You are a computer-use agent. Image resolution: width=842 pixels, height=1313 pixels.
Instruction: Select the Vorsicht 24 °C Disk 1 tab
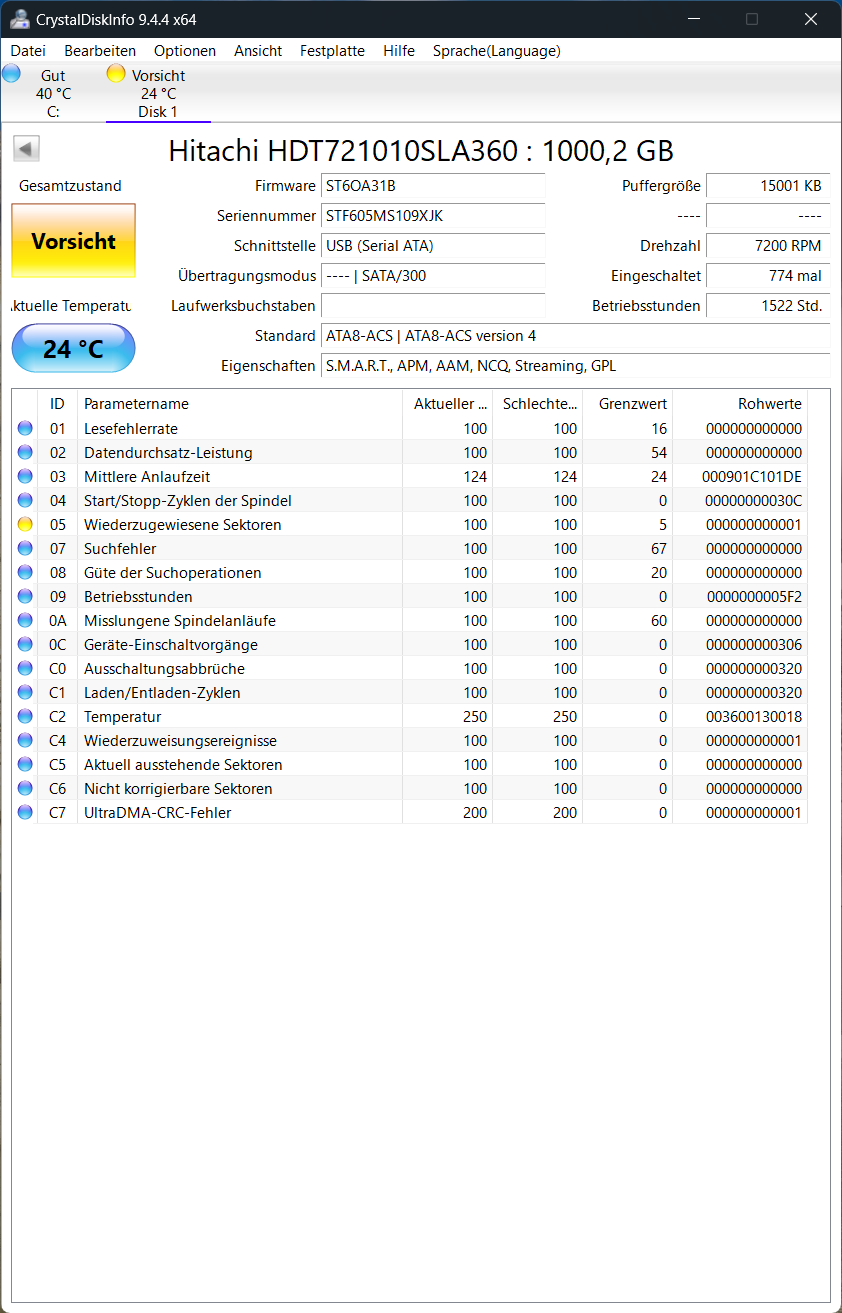click(x=158, y=93)
